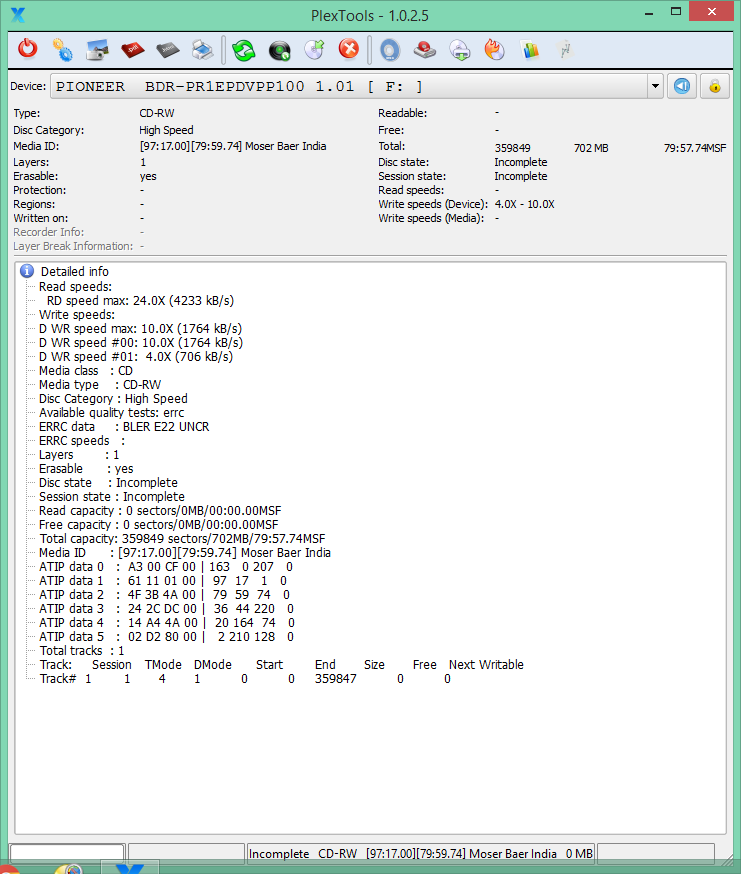Click the 'ATIP data 0' row
741x874 pixels.
166,567
